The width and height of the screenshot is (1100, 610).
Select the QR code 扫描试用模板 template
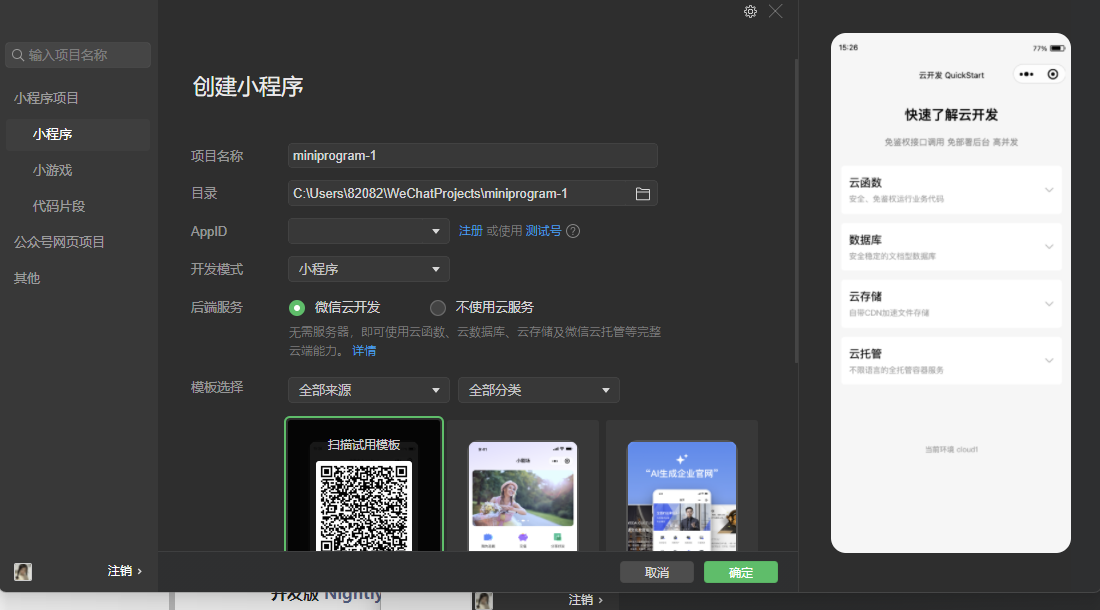coord(364,485)
